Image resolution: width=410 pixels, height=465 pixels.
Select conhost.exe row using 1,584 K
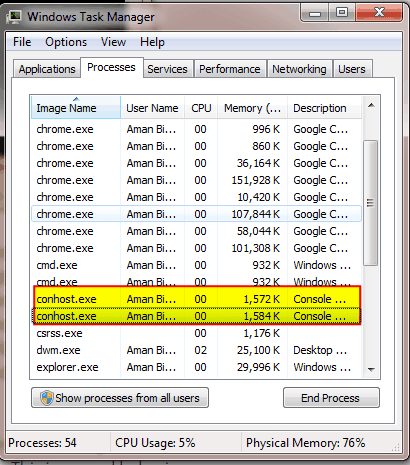pyautogui.click(x=196, y=316)
